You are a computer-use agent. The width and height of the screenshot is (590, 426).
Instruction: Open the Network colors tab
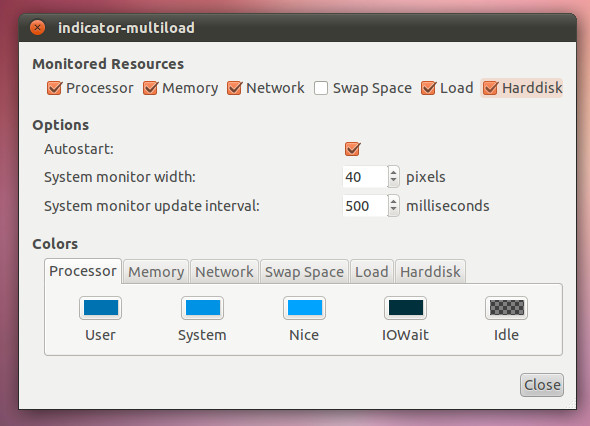(x=224, y=272)
